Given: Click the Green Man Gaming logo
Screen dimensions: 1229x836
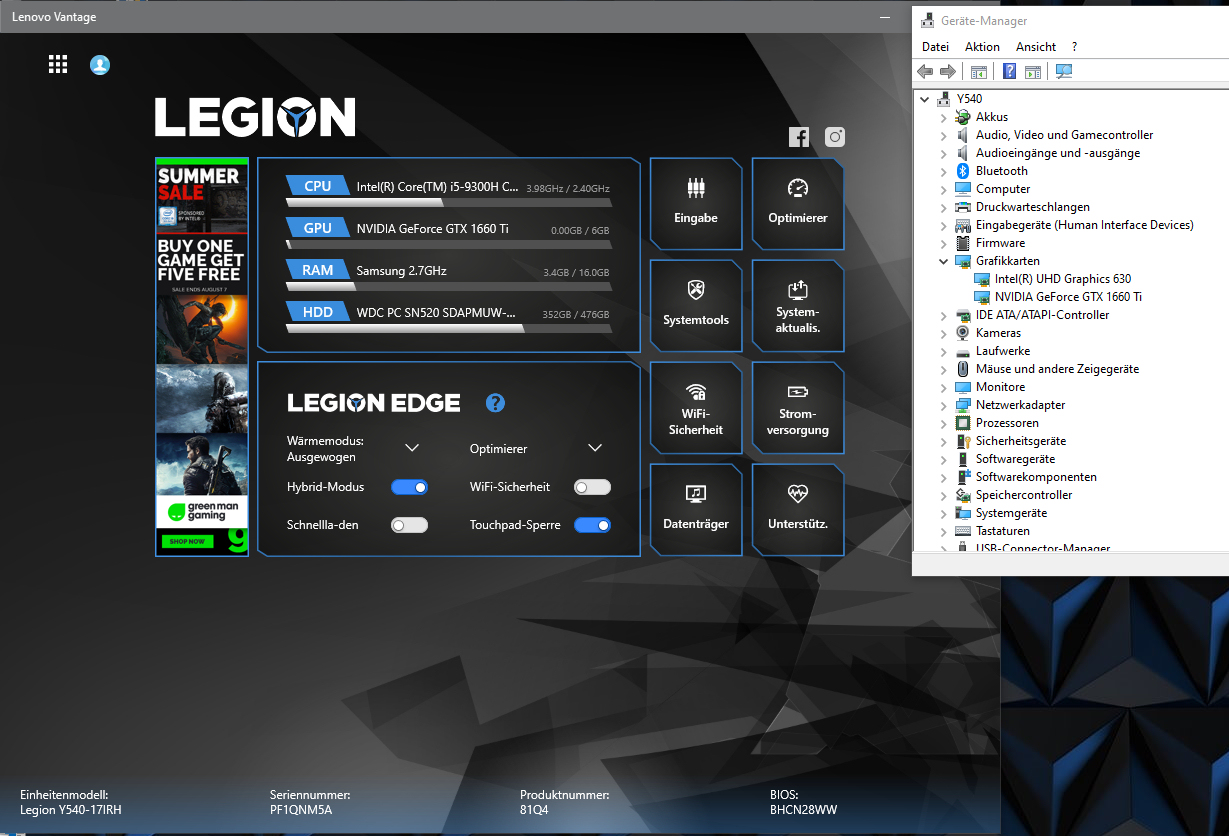Looking at the screenshot, I should point(202,512).
